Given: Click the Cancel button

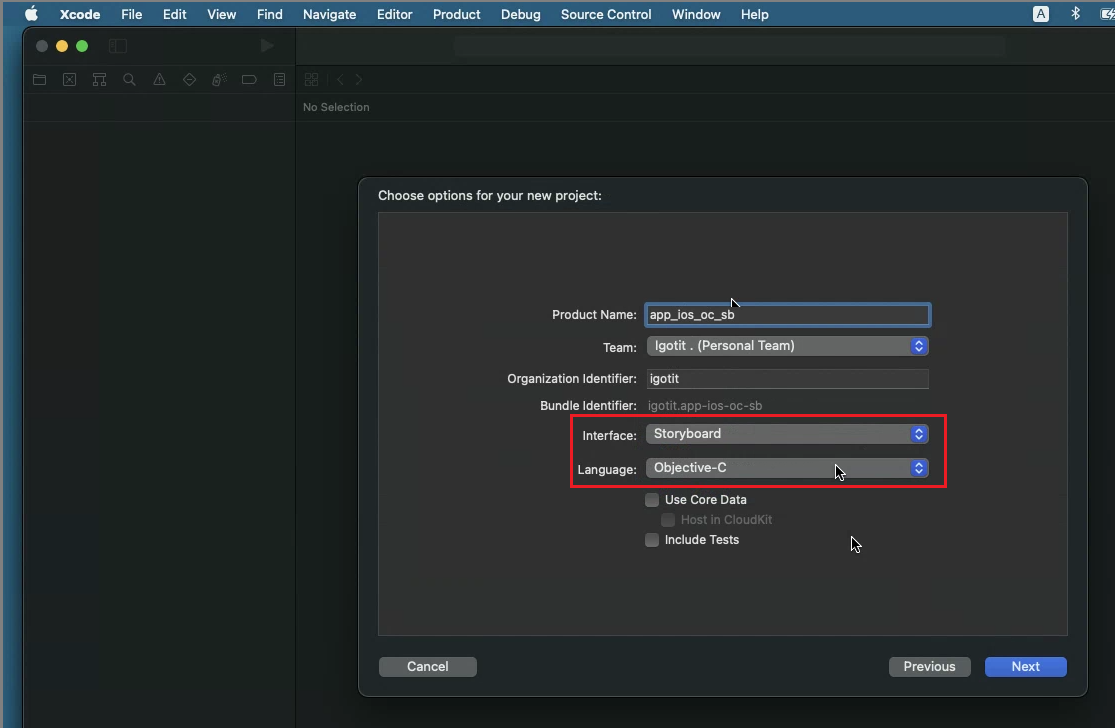Looking at the screenshot, I should pyautogui.click(x=427, y=667).
